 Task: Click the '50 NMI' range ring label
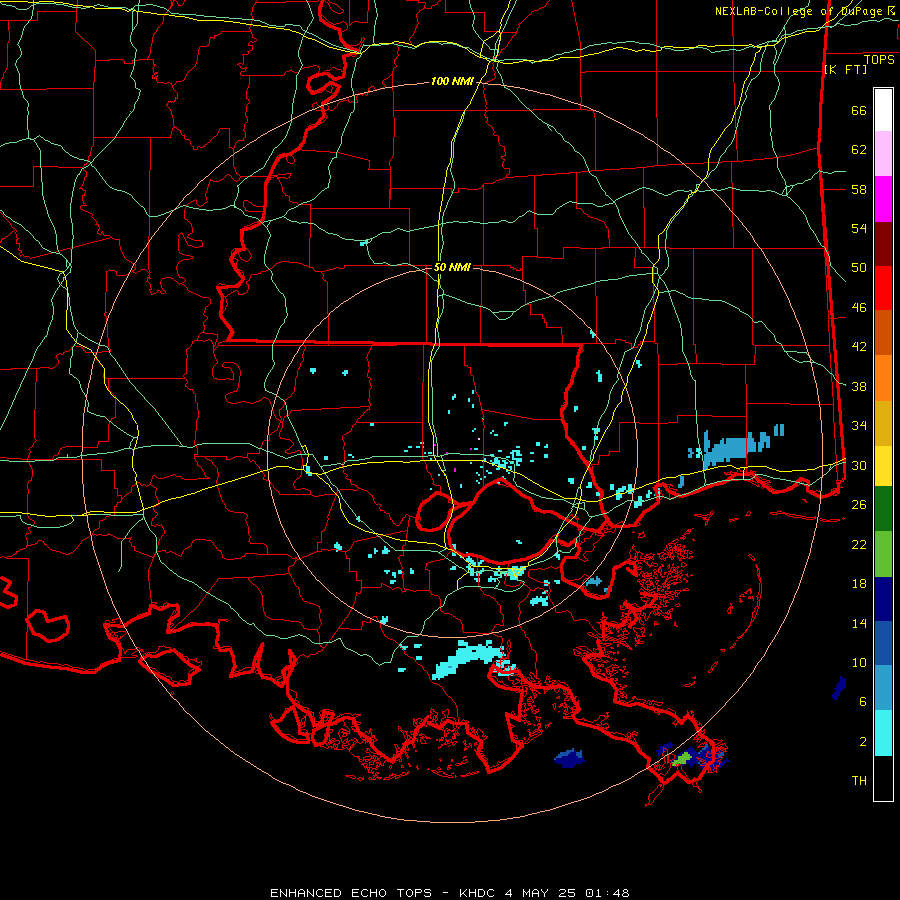pos(452,267)
